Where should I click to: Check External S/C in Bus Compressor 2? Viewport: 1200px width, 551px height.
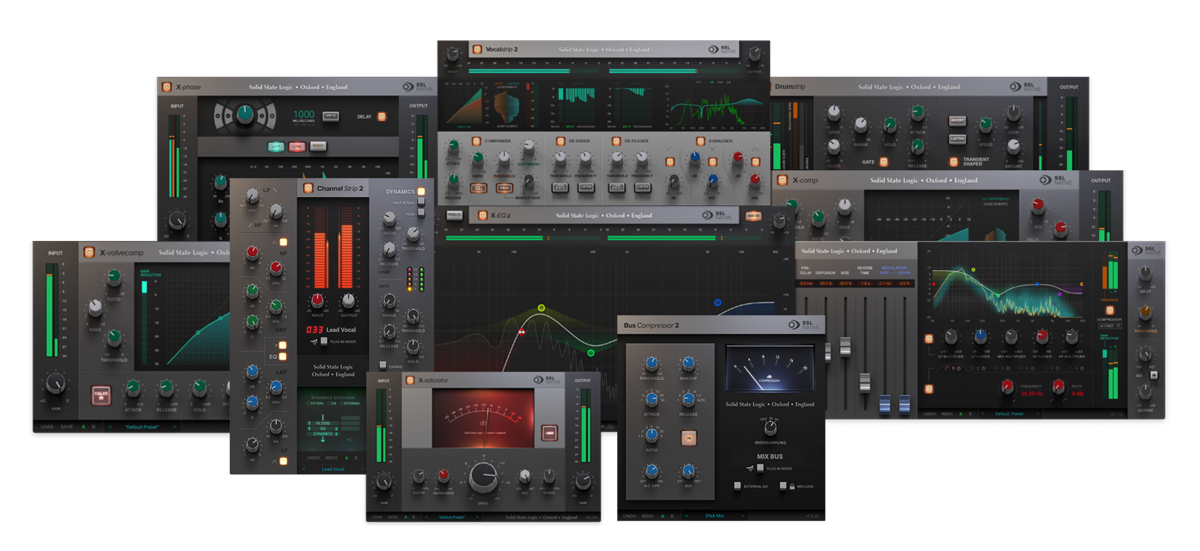point(738,485)
